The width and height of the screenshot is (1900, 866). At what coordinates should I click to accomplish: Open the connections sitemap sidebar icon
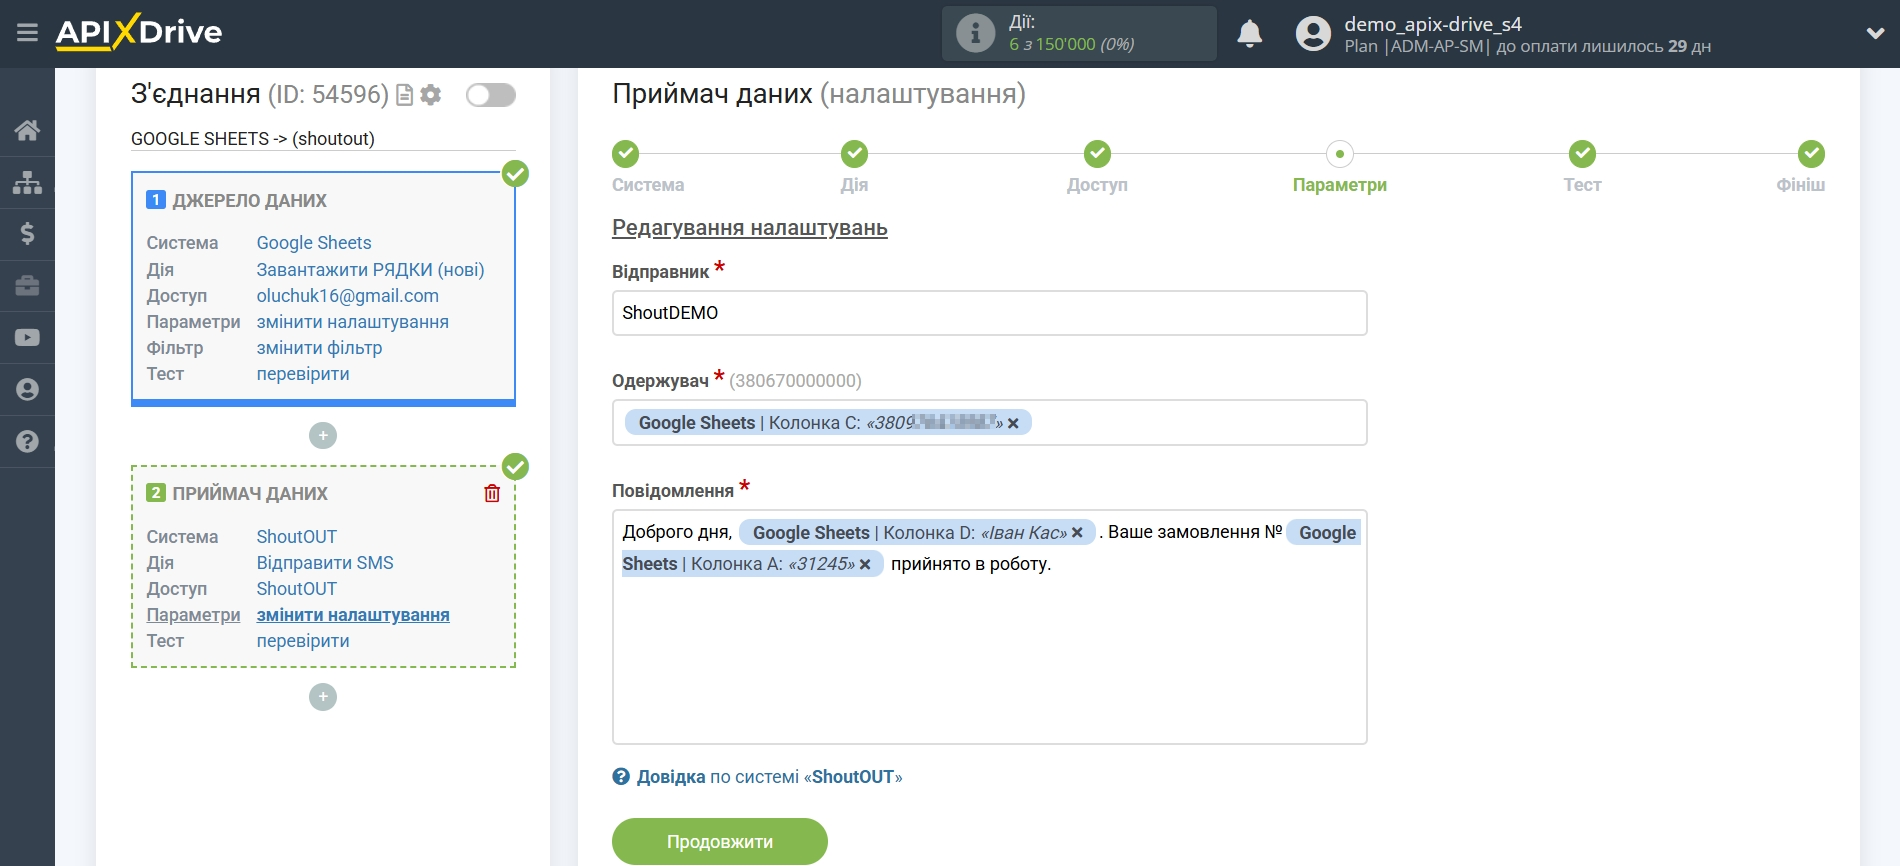coord(27,182)
